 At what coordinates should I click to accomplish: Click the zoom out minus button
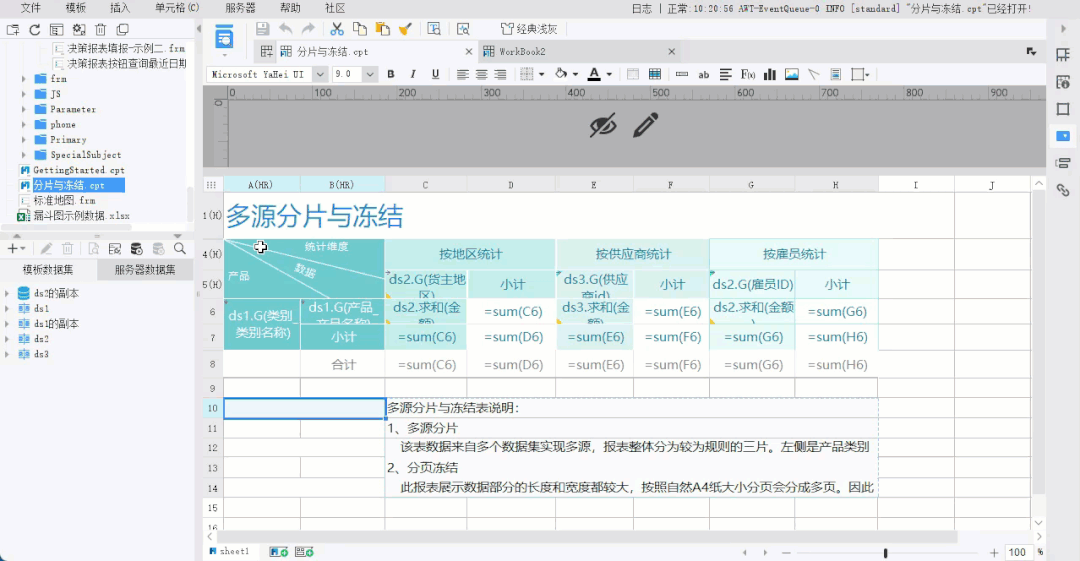click(x=786, y=553)
